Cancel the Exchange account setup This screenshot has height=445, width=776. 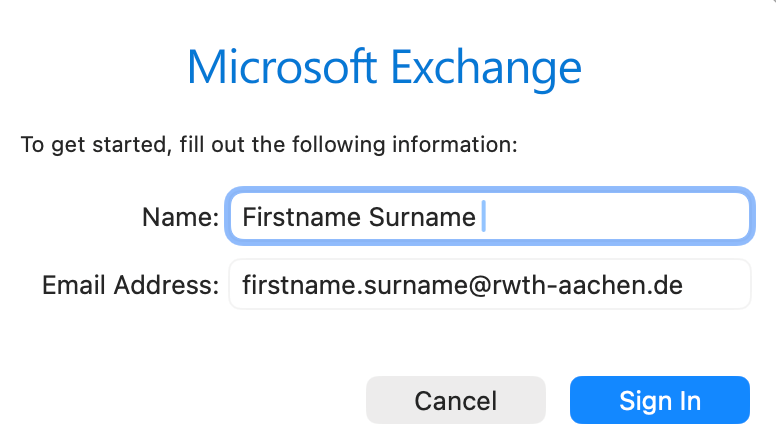coord(456,400)
